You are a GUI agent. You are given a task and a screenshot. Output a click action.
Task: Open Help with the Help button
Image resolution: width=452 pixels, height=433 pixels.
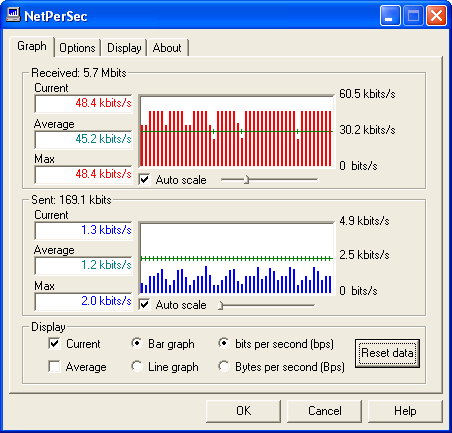[x=405, y=411]
